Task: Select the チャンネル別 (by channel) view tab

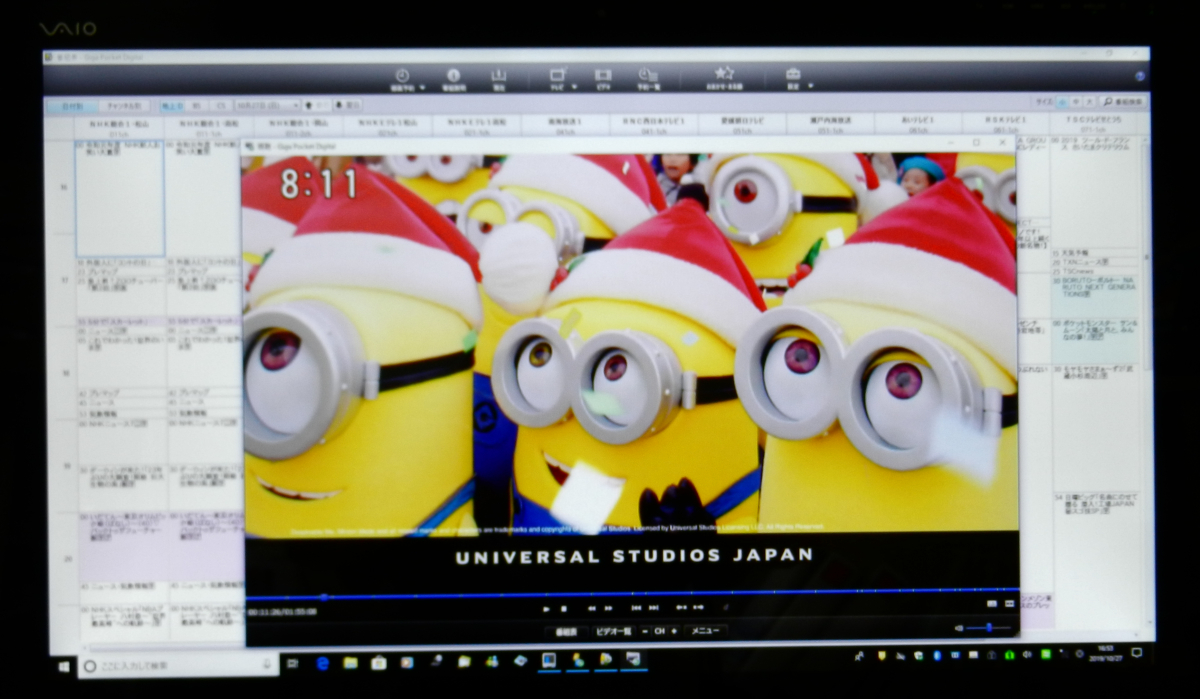Action: pos(125,105)
